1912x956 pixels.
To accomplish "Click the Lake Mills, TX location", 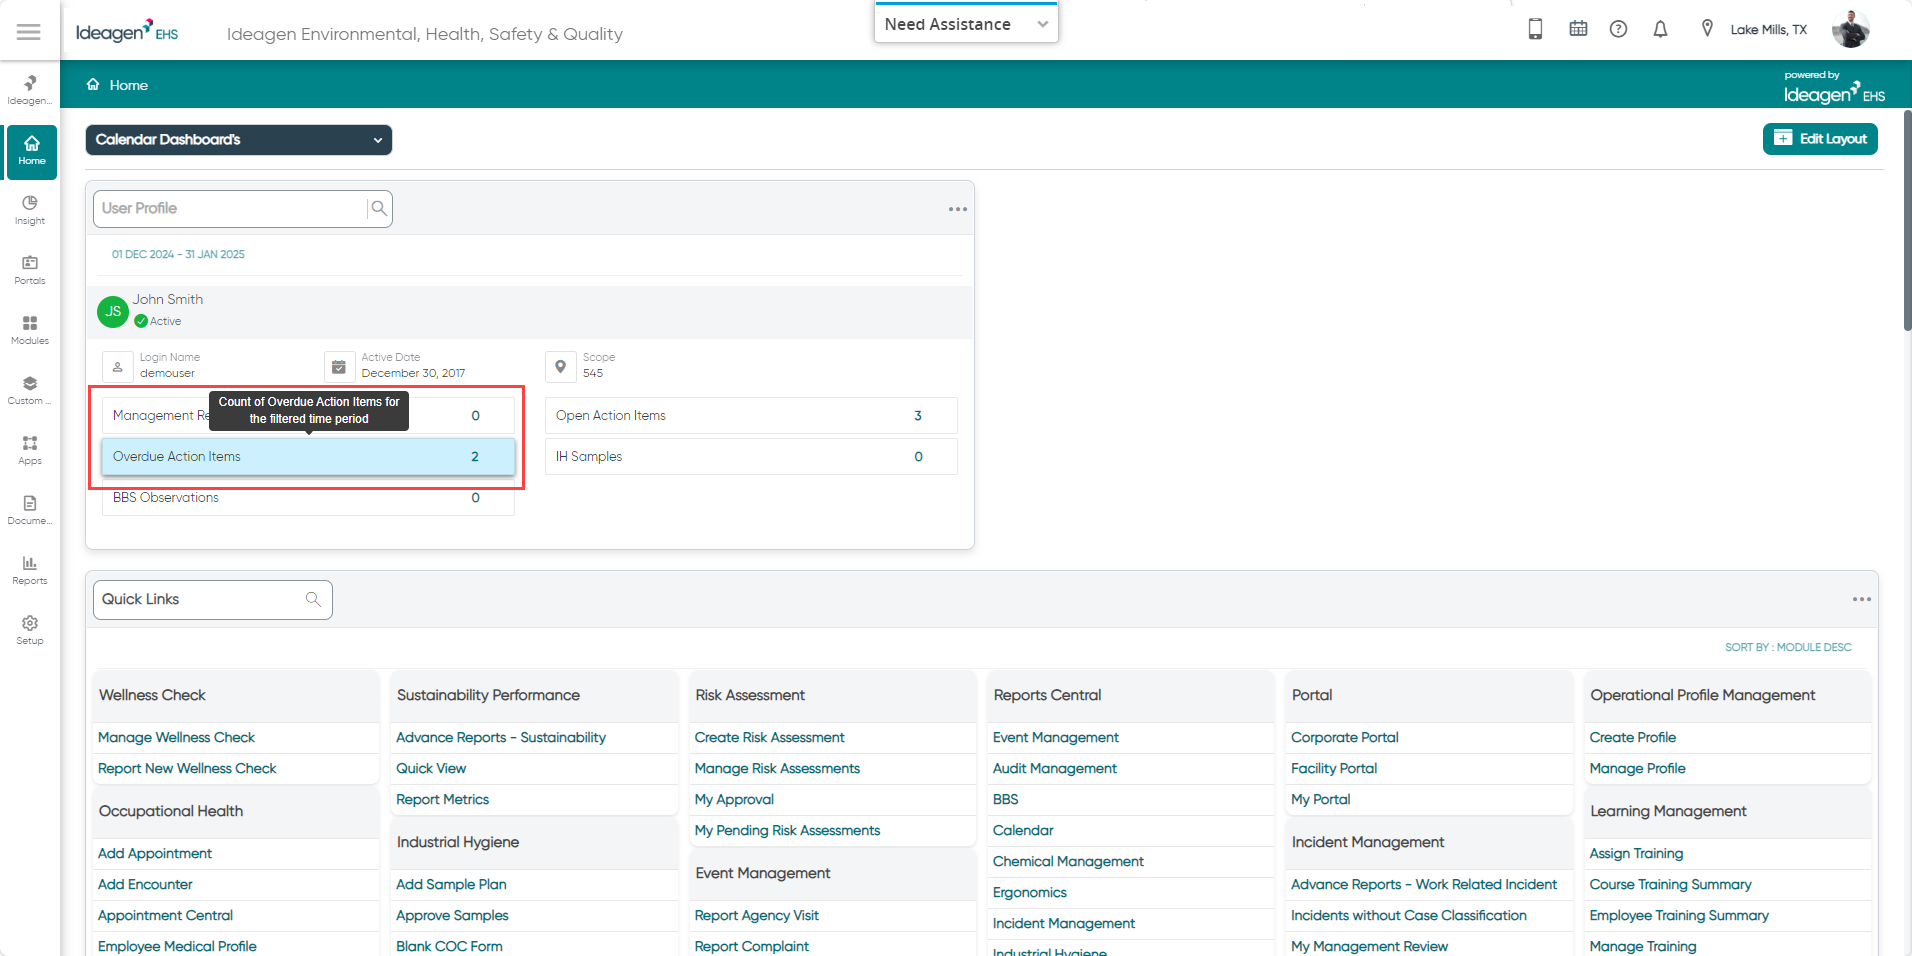I will tap(1768, 30).
